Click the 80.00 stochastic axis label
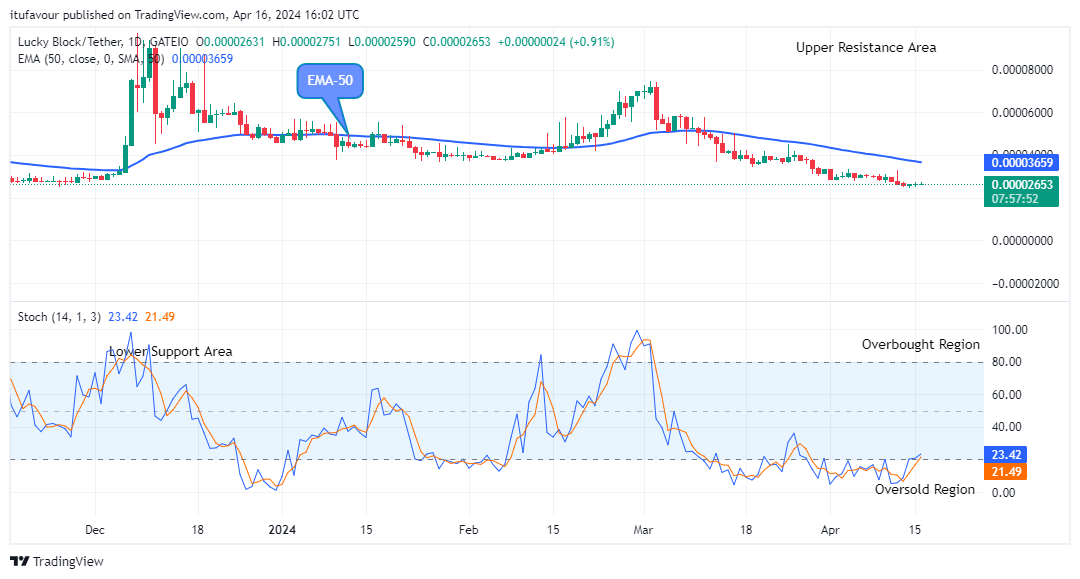This screenshot has width=1080, height=579. pyautogui.click(x=1006, y=362)
